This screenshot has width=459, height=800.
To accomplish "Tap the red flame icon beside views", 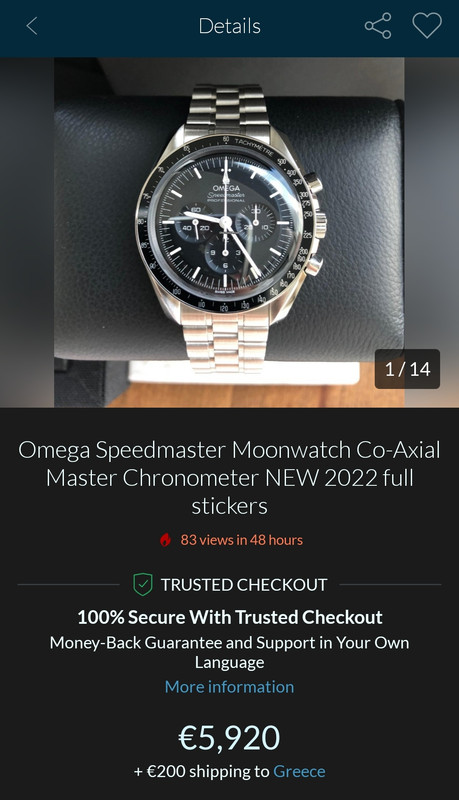I will pos(165,540).
